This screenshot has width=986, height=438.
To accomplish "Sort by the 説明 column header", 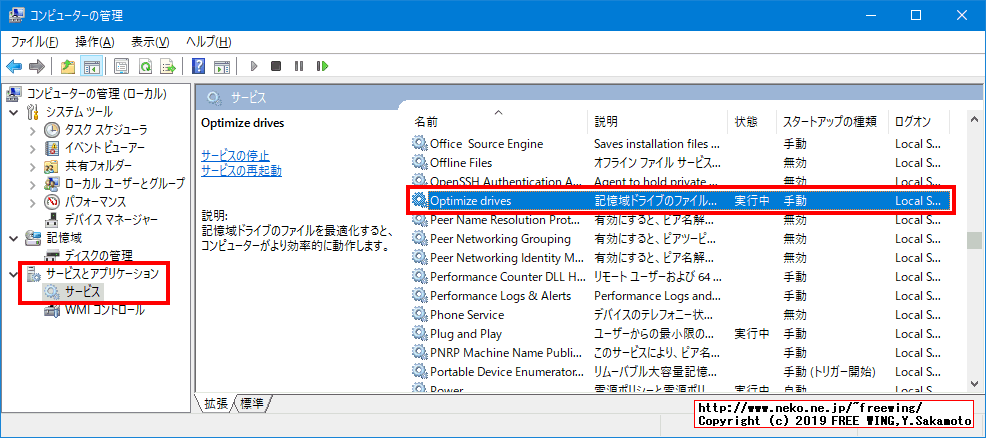I will (658, 121).
